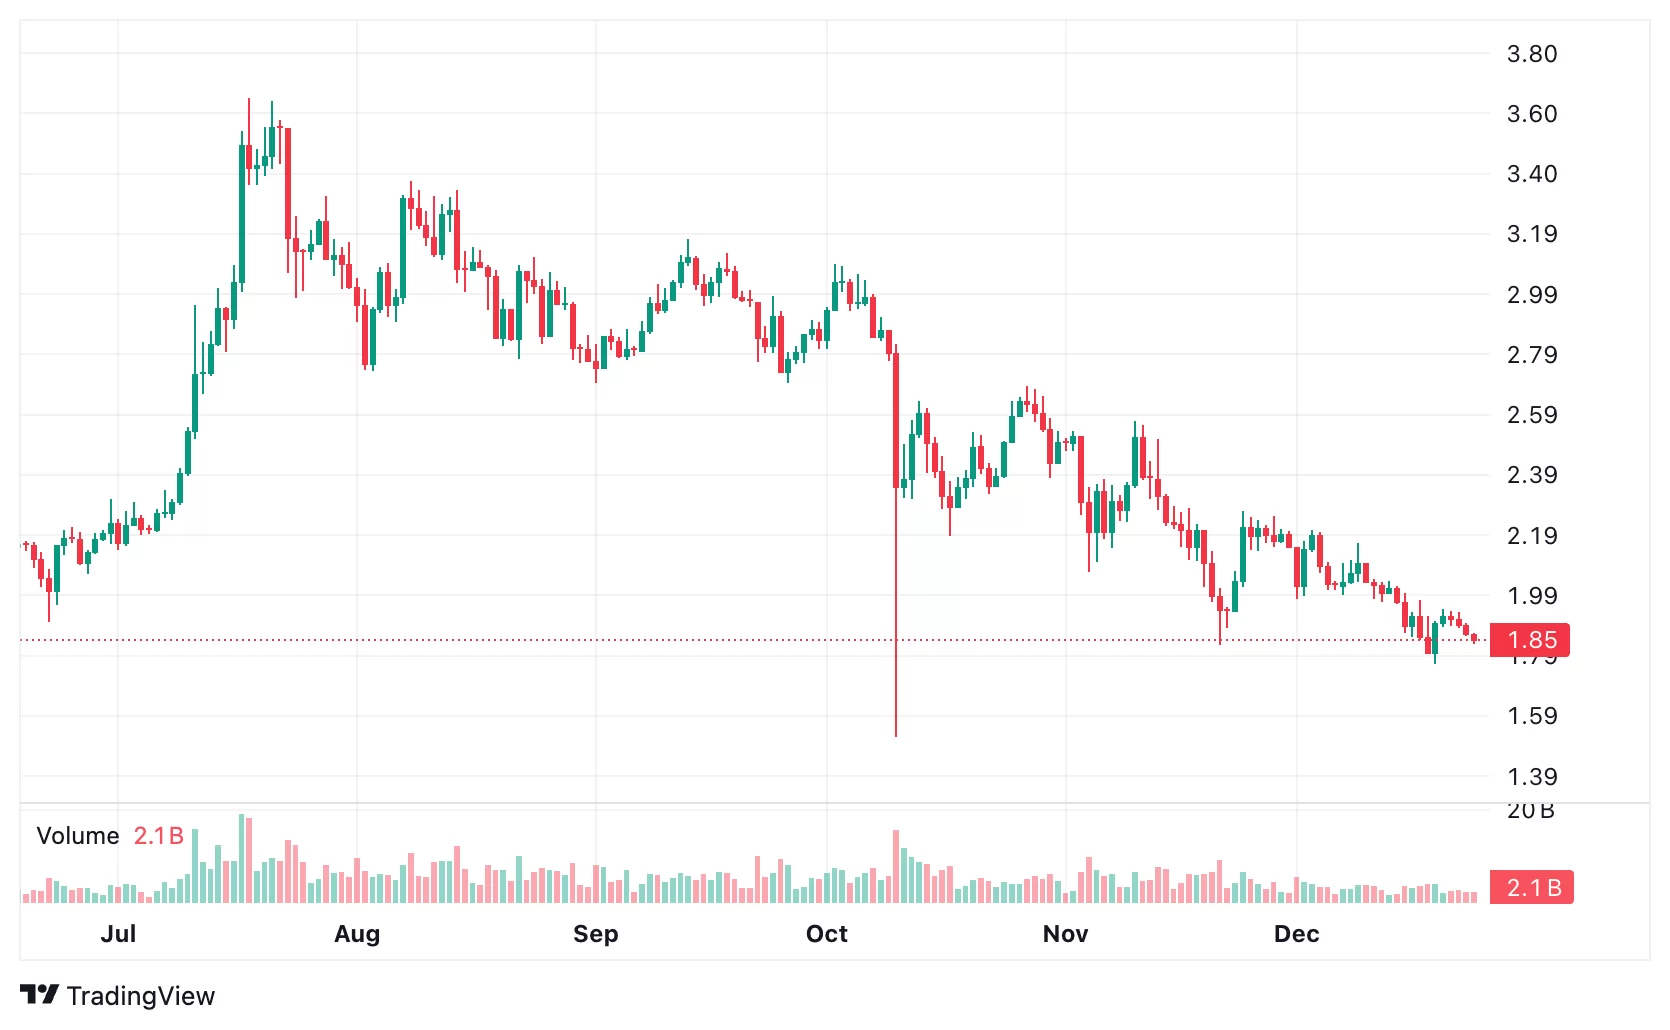Click the tallest volume bar in July

tap(242, 860)
